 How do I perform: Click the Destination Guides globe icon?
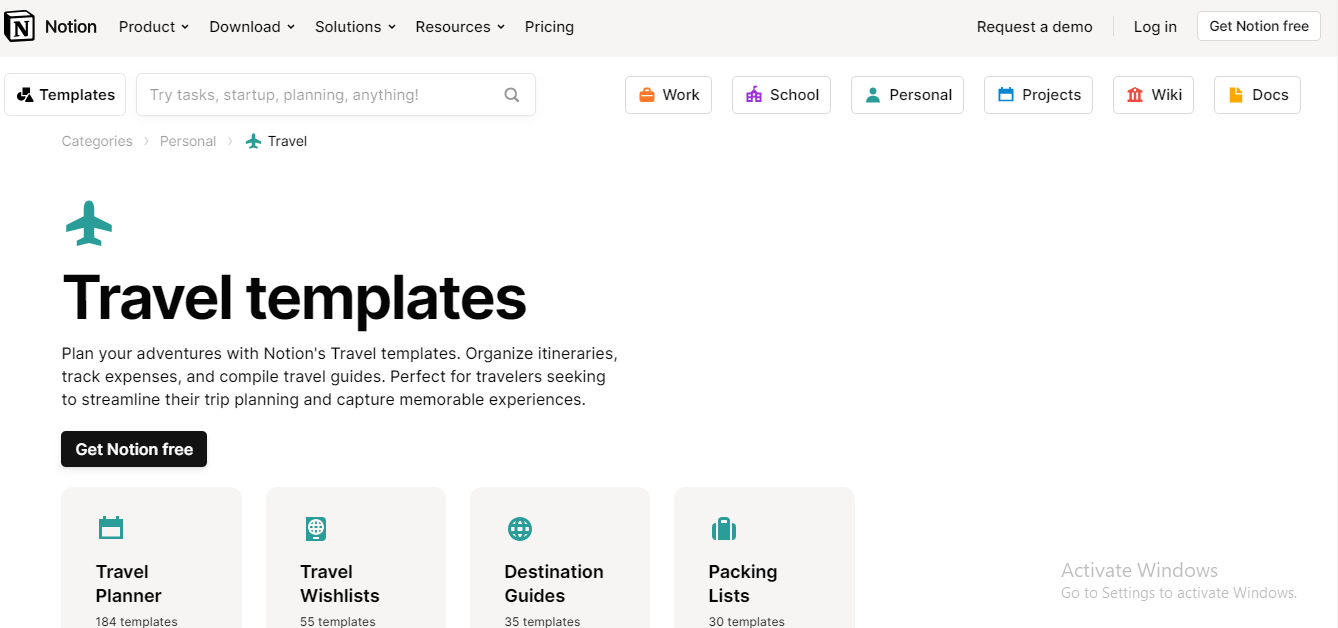(x=520, y=528)
